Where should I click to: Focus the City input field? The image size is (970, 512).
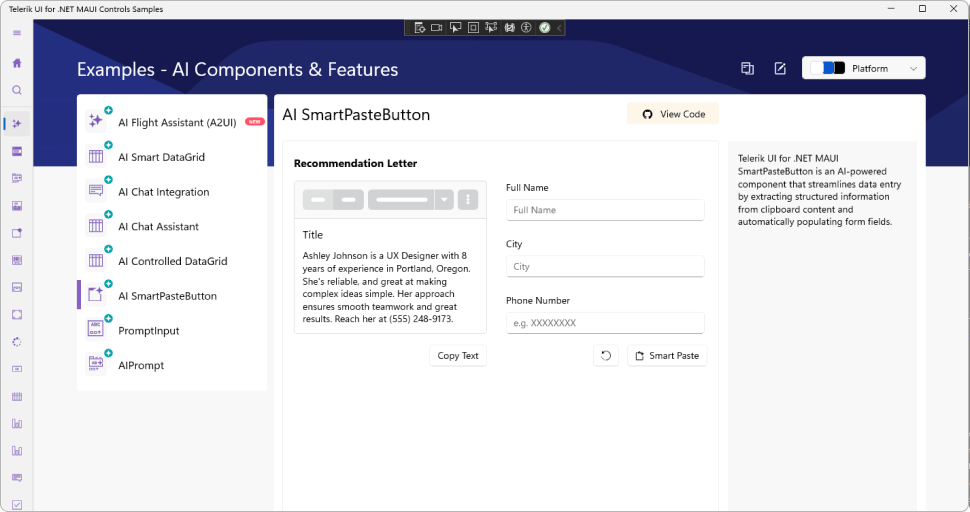click(605, 267)
